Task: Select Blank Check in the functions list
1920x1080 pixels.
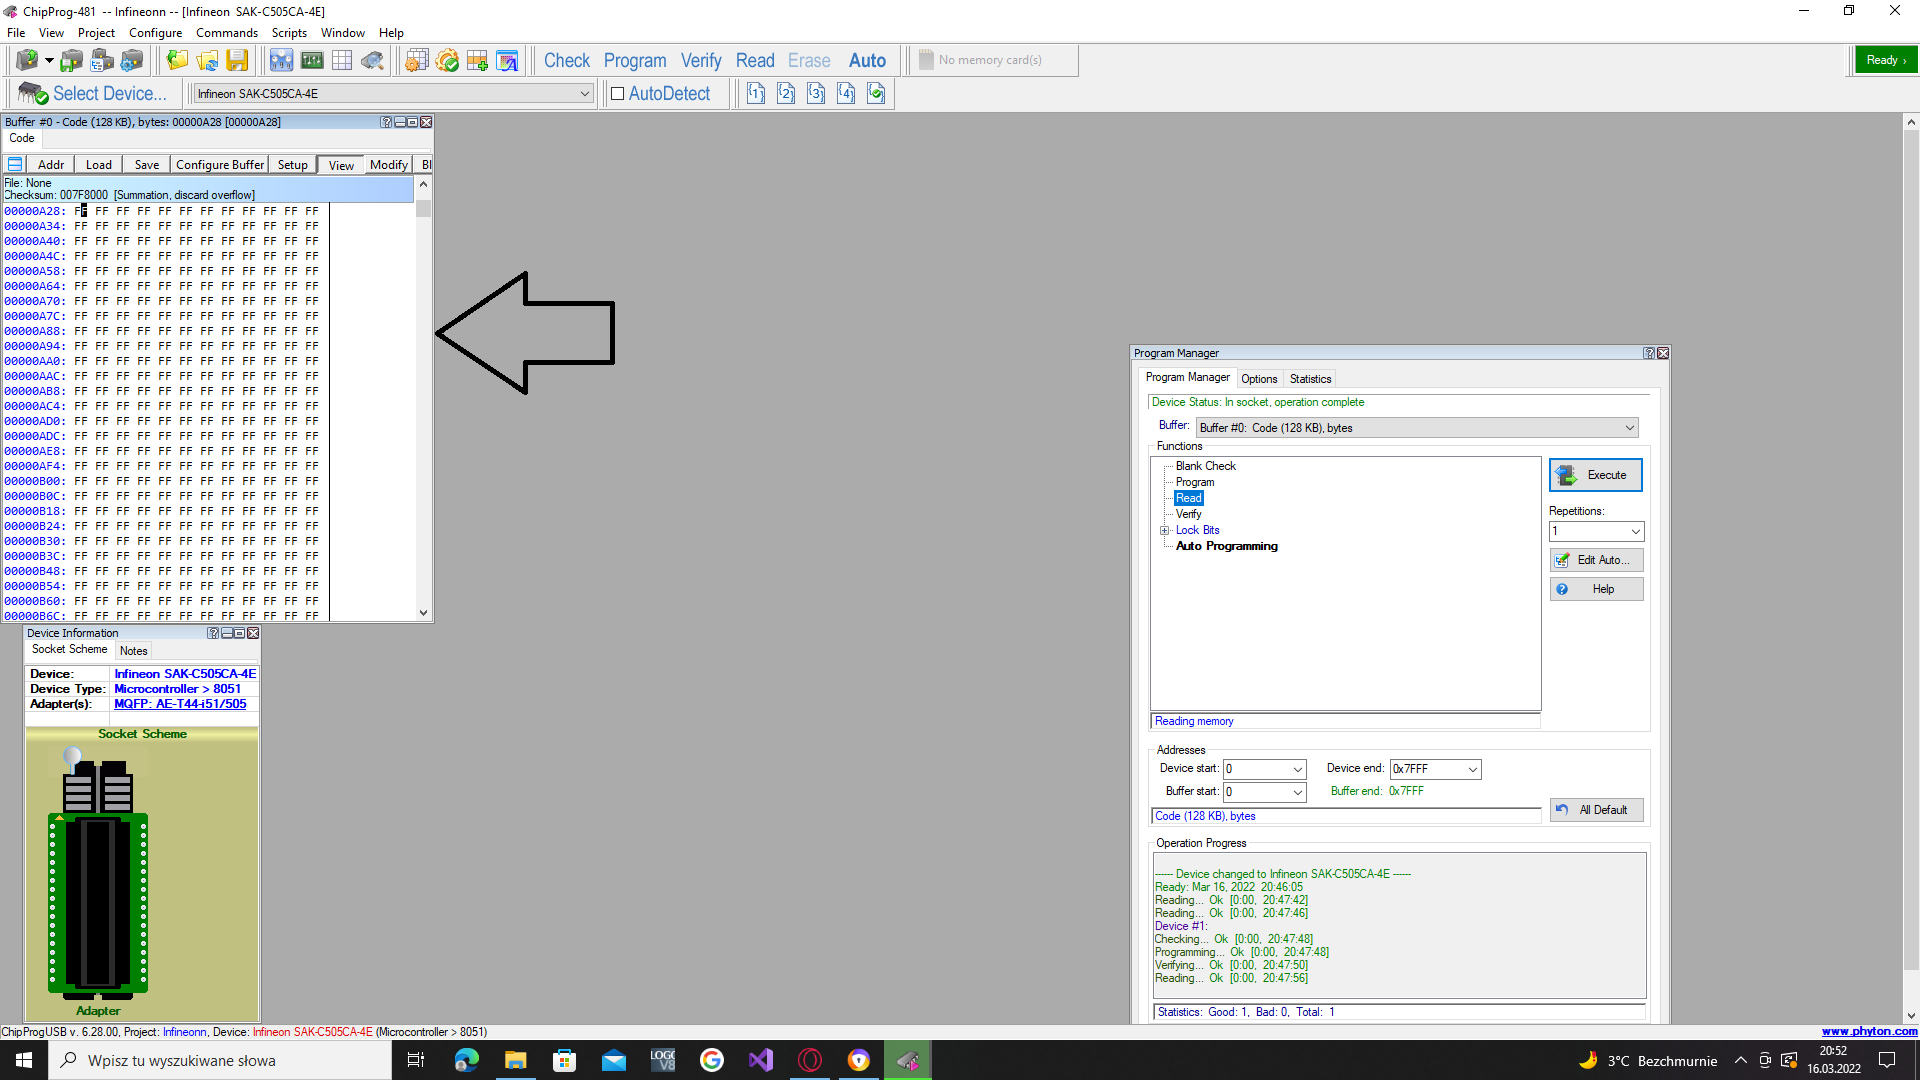Action: [x=1205, y=466]
